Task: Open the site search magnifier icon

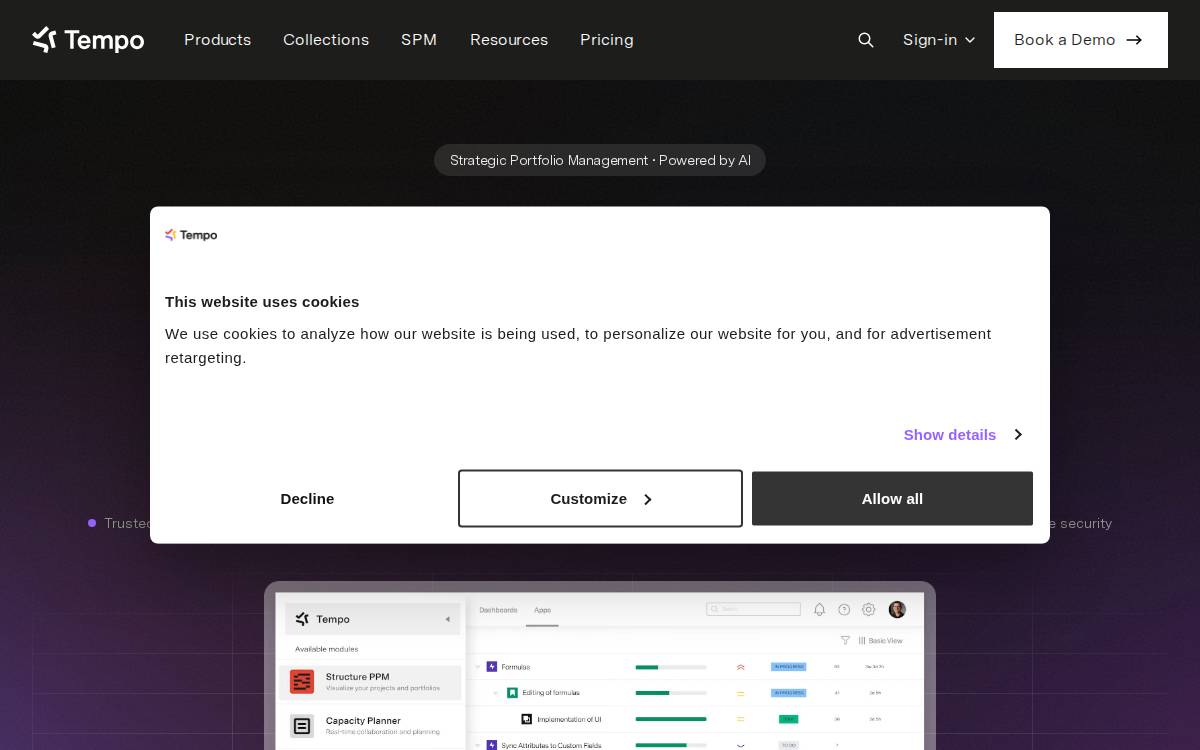Action: click(866, 40)
